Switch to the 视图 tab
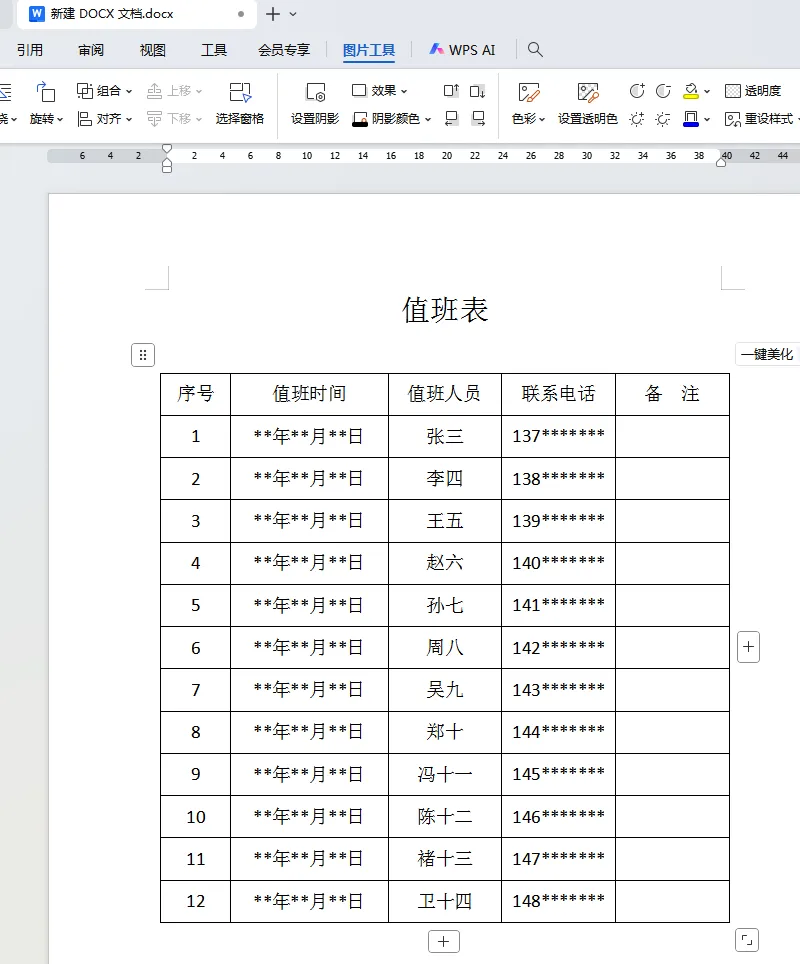 tap(152, 50)
